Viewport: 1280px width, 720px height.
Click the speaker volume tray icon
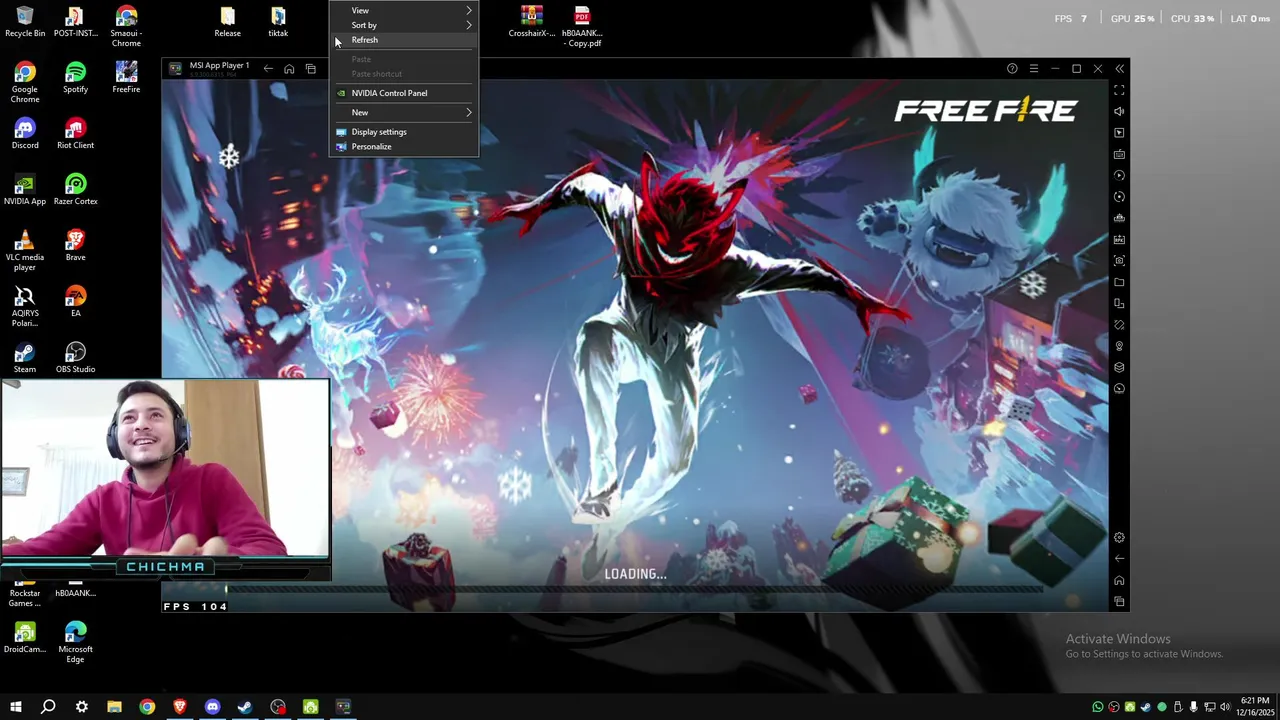pyautogui.click(x=1226, y=707)
